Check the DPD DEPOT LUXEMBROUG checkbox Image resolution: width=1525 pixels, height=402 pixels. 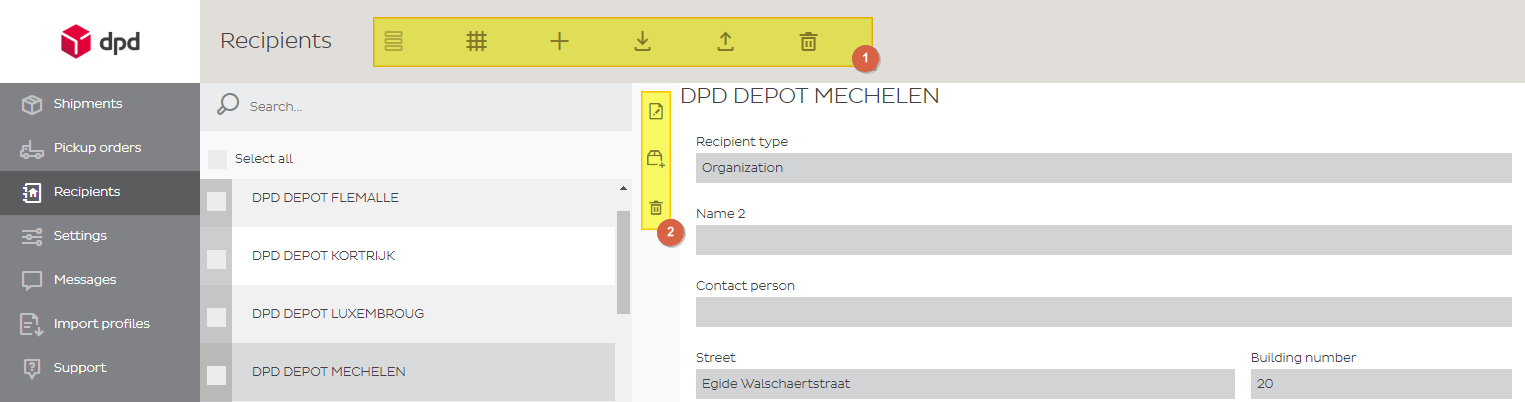click(x=216, y=317)
